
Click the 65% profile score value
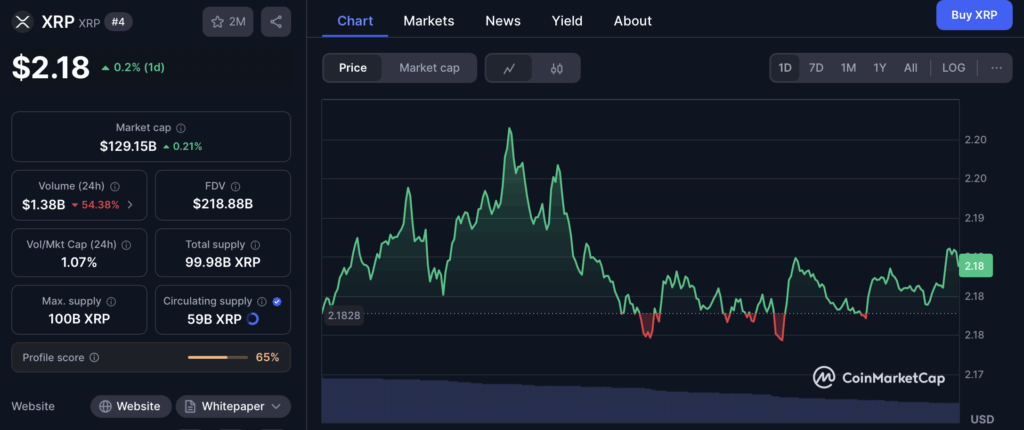(267, 357)
